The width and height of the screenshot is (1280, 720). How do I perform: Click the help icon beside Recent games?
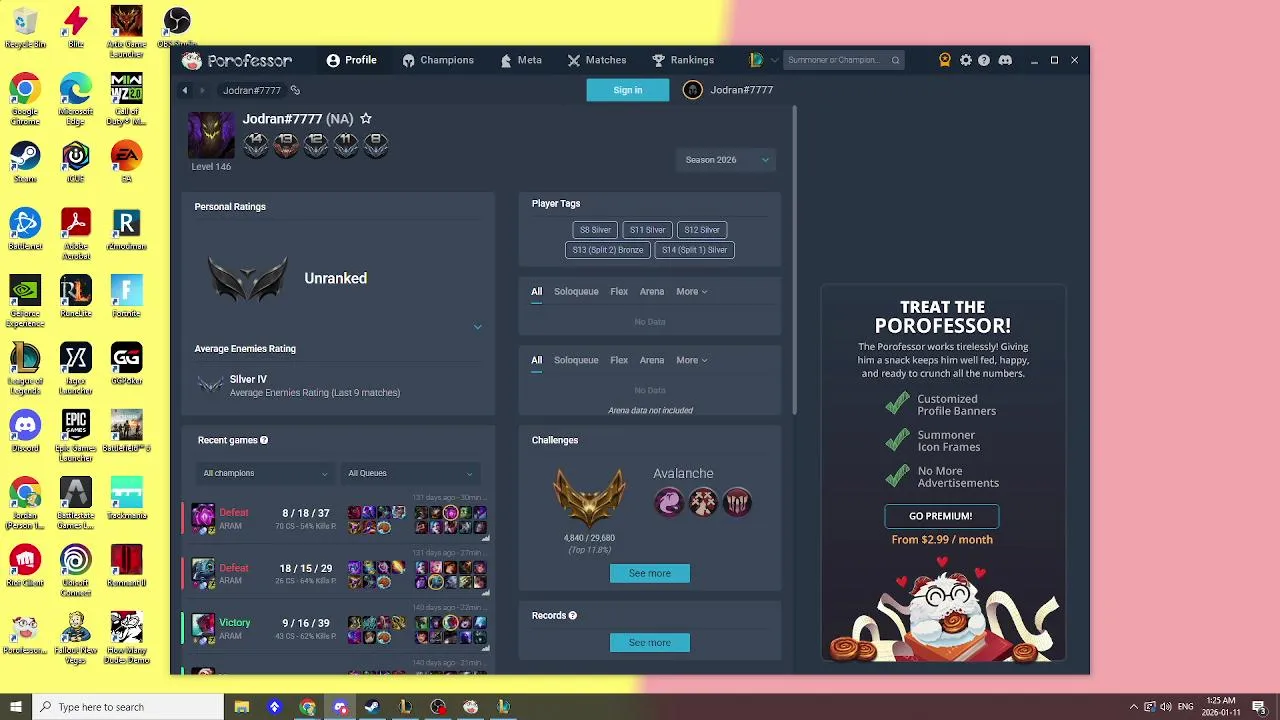pos(264,440)
